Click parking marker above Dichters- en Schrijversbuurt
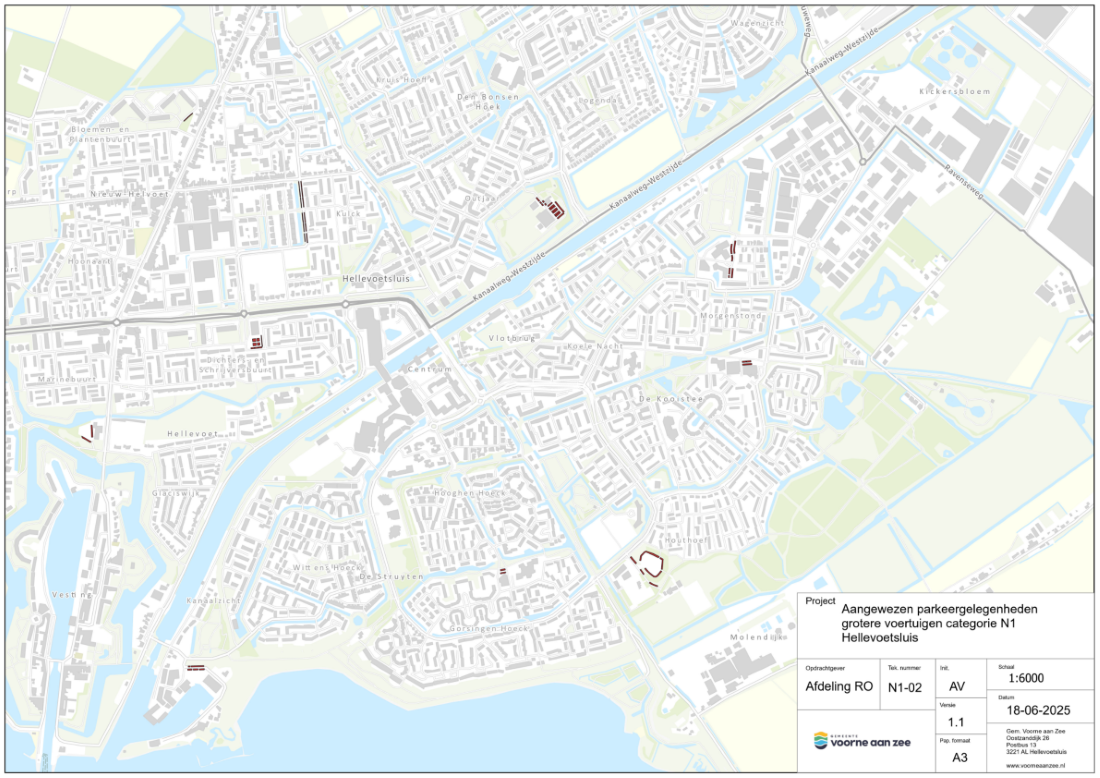Screen dimensions: 1100x778 coord(256,342)
